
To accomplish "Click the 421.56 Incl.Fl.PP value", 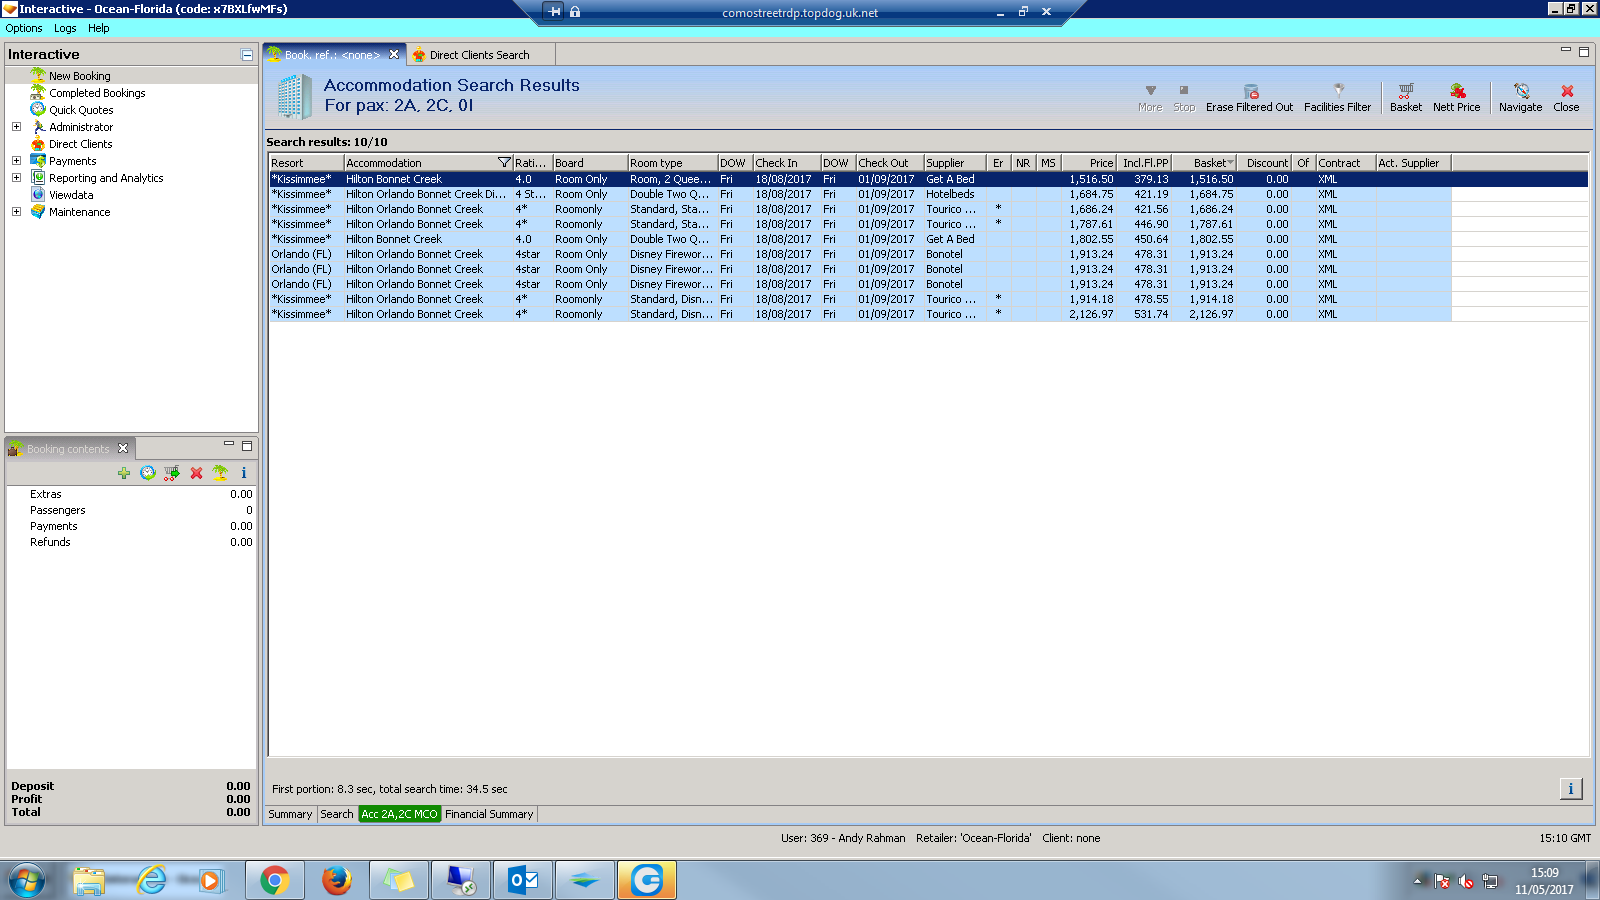I will 1151,209.
